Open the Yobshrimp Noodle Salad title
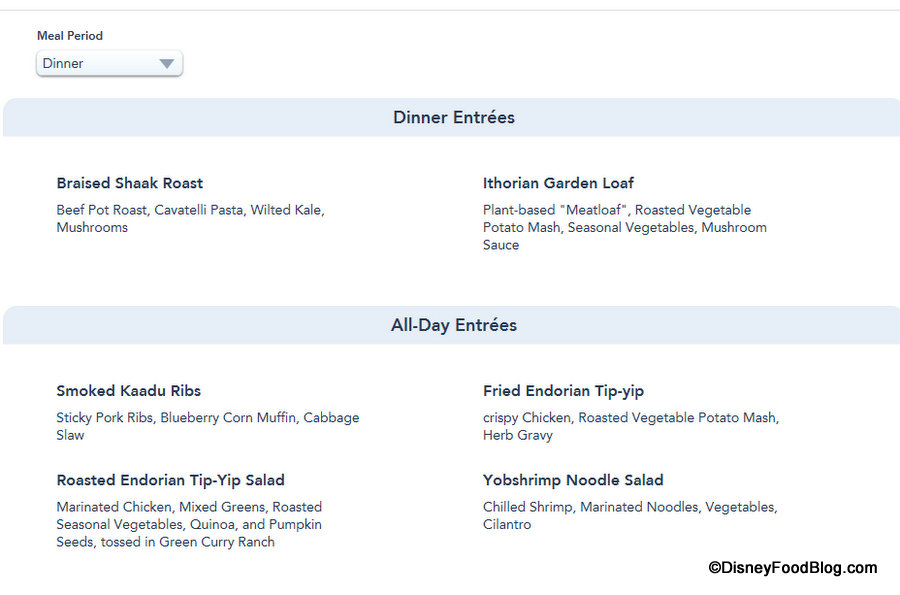Screen dimensions: 900x595 [573, 480]
